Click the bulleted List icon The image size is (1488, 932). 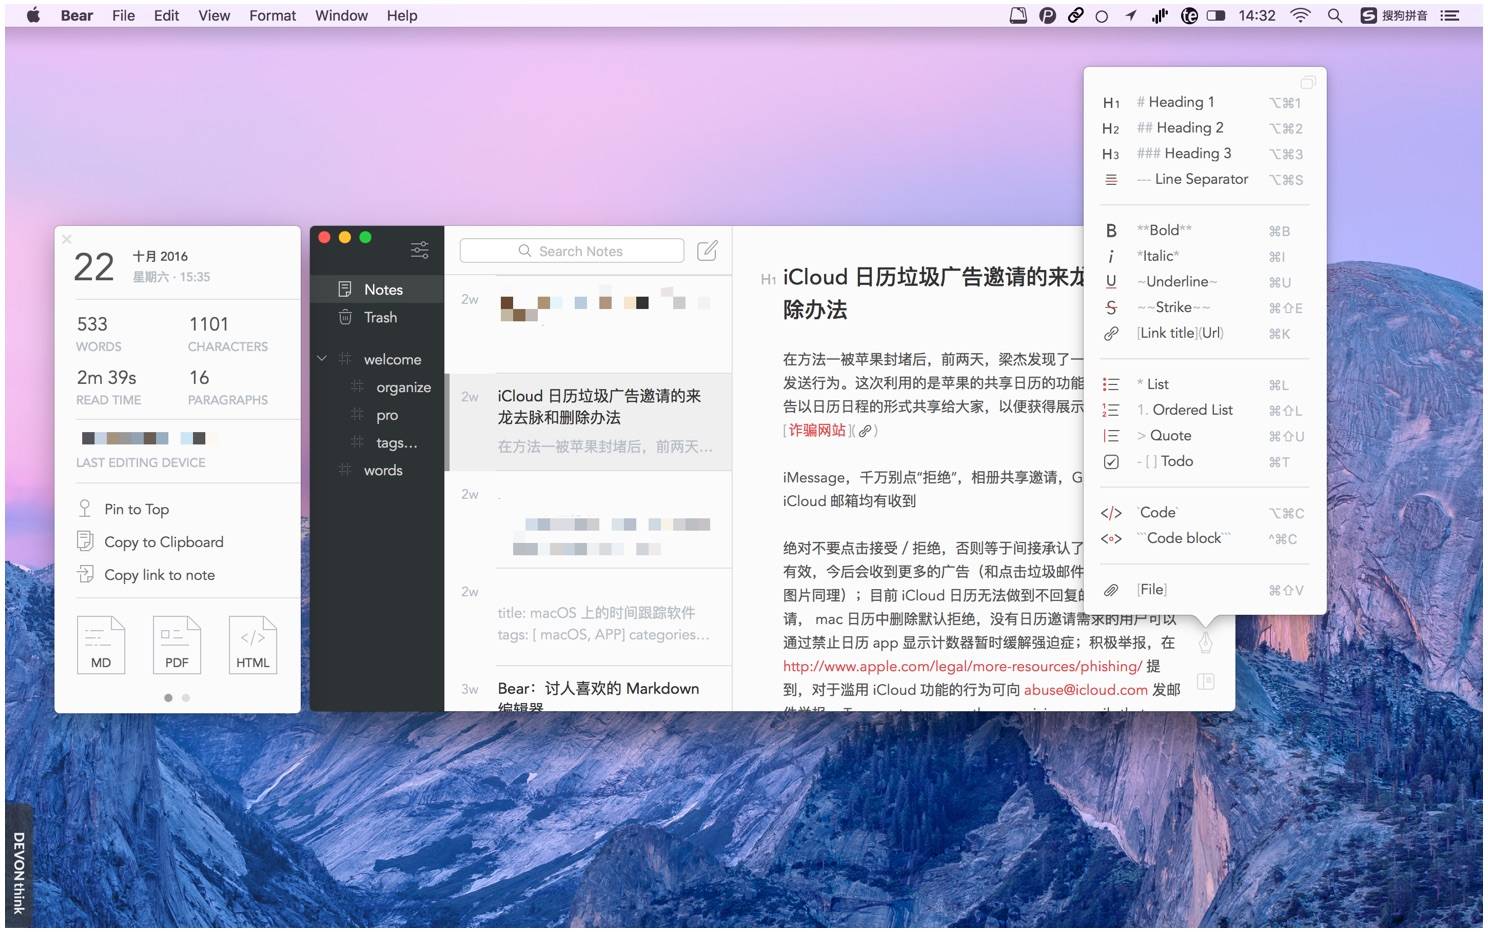[1111, 385]
